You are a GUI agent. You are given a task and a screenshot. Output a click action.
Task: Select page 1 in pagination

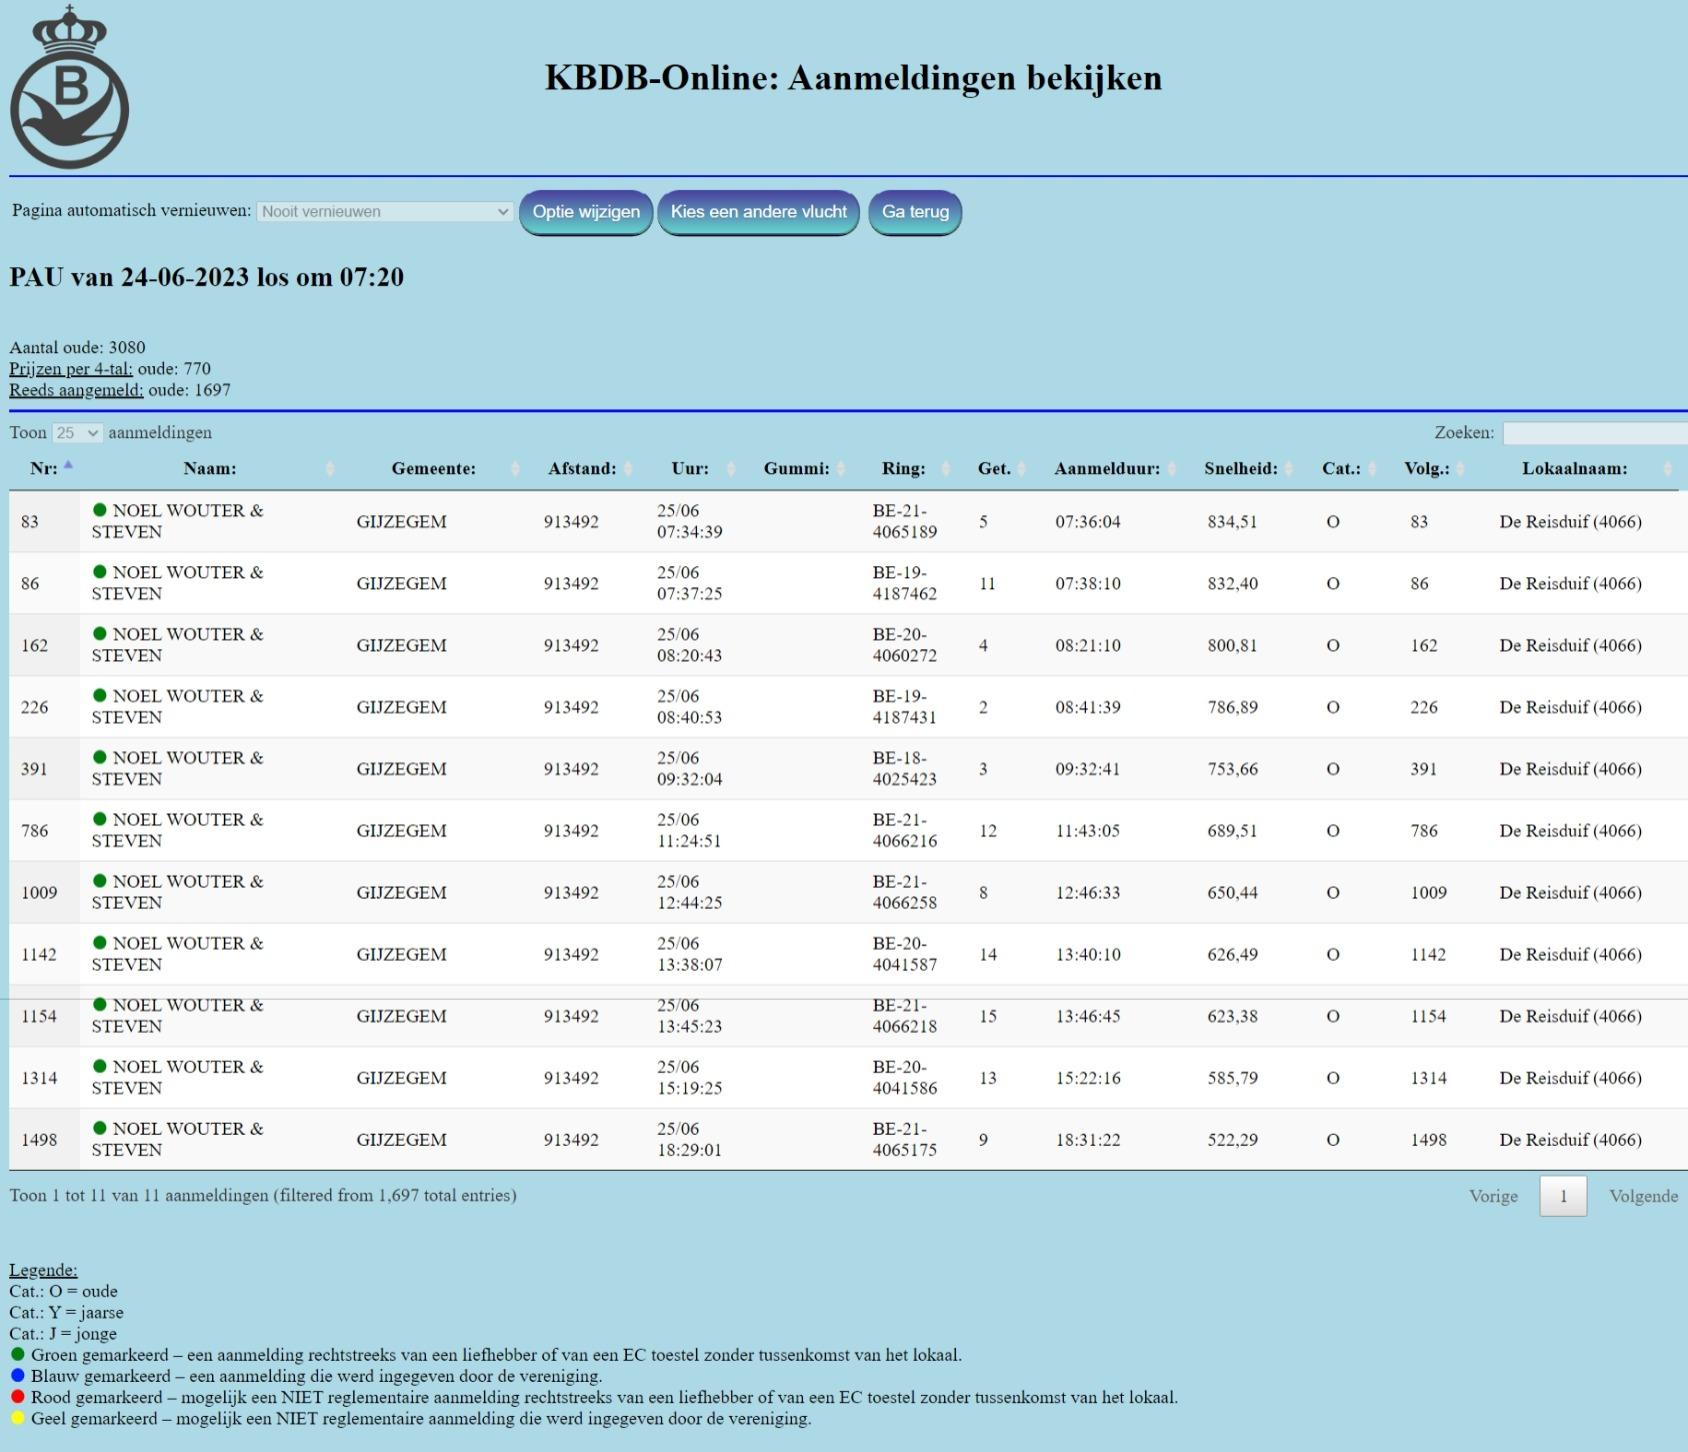[x=1563, y=1196]
